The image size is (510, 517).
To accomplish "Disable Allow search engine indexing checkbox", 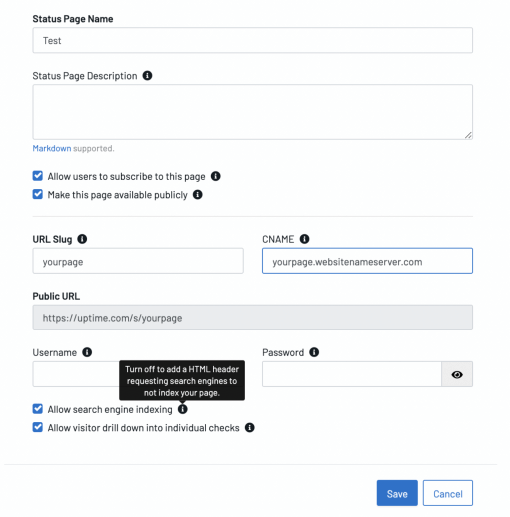I will pyautogui.click(x=38, y=409).
